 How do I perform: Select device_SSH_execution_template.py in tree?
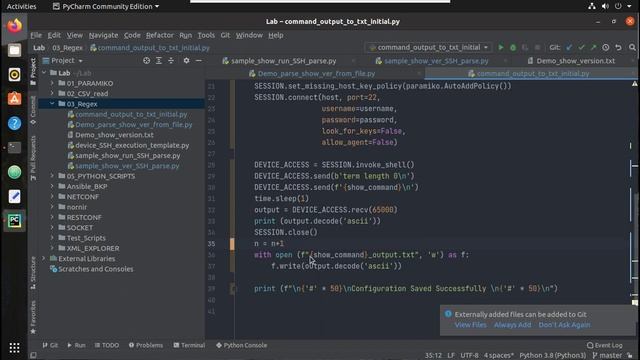(132, 145)
